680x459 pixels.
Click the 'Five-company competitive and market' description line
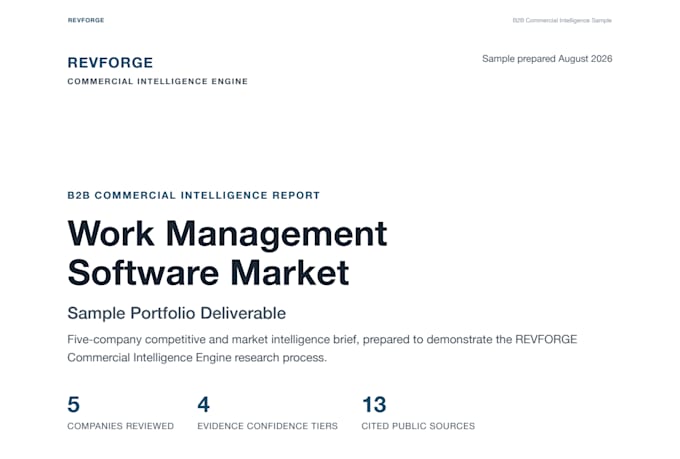click(x=322, y=339)
